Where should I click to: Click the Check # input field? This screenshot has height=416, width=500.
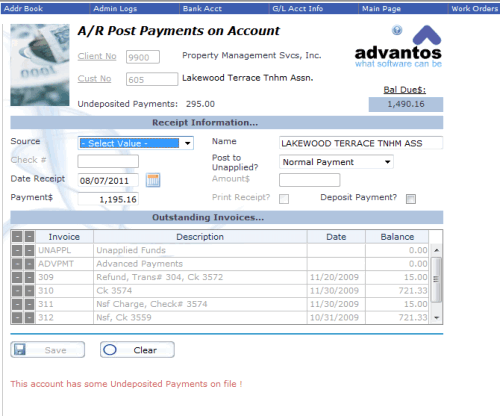(108, 162)
